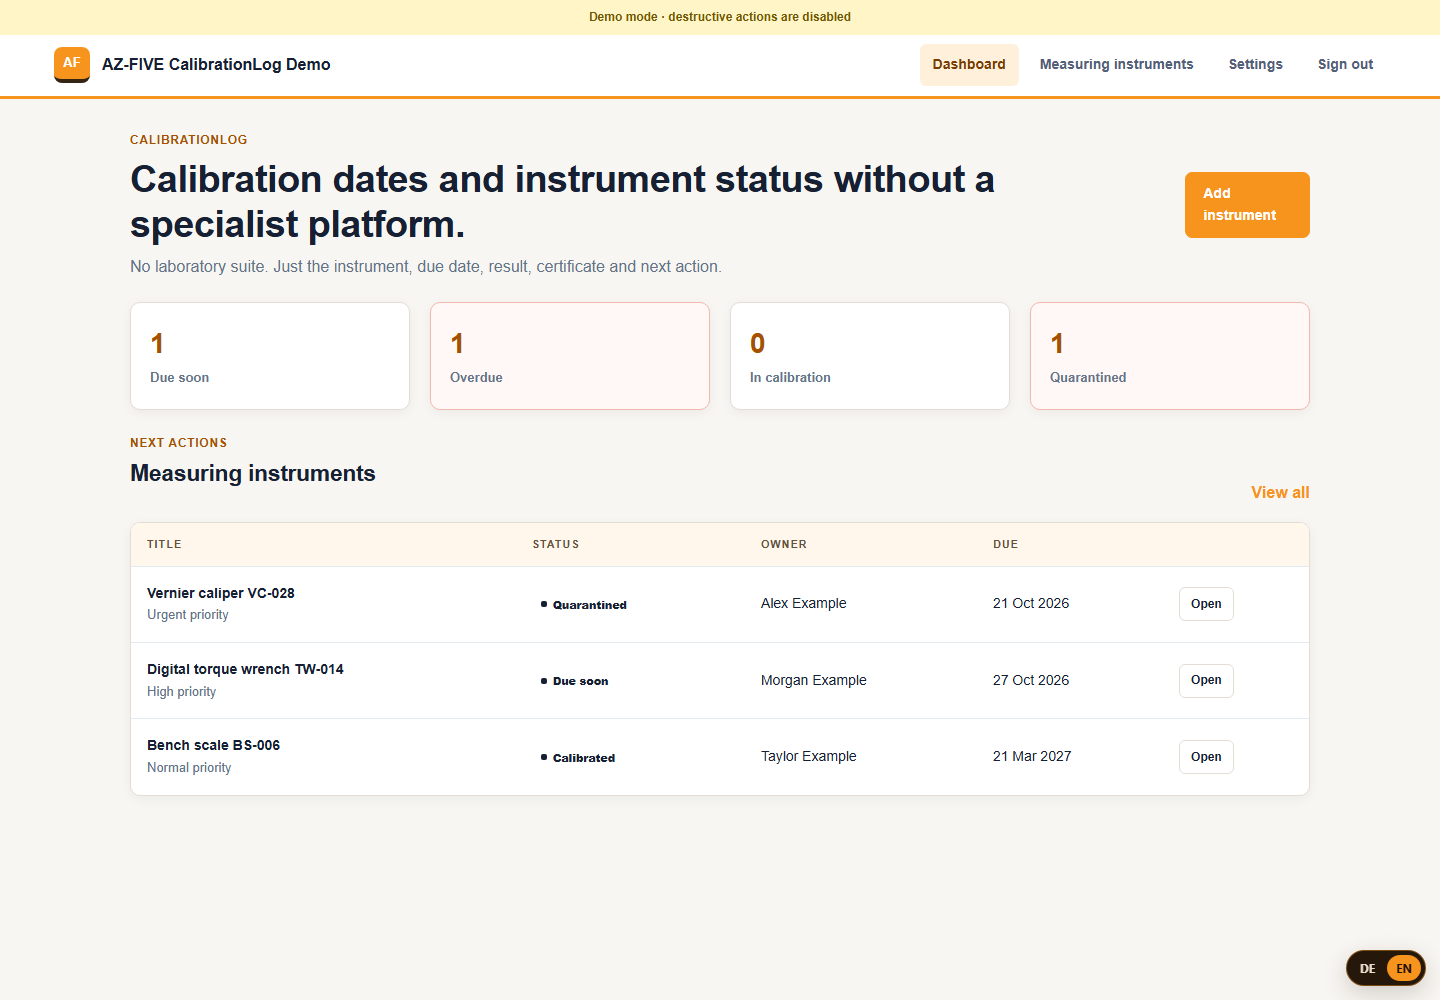Click the Quarantined status badge
The image size is (1440, 1000).
click(x=584, y=605)
